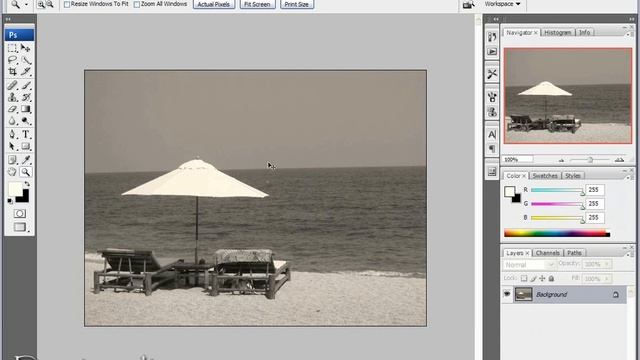Click the Navigator zoom slider handle
The width and height of the screenshot is (640, 360).
point(590,160)
